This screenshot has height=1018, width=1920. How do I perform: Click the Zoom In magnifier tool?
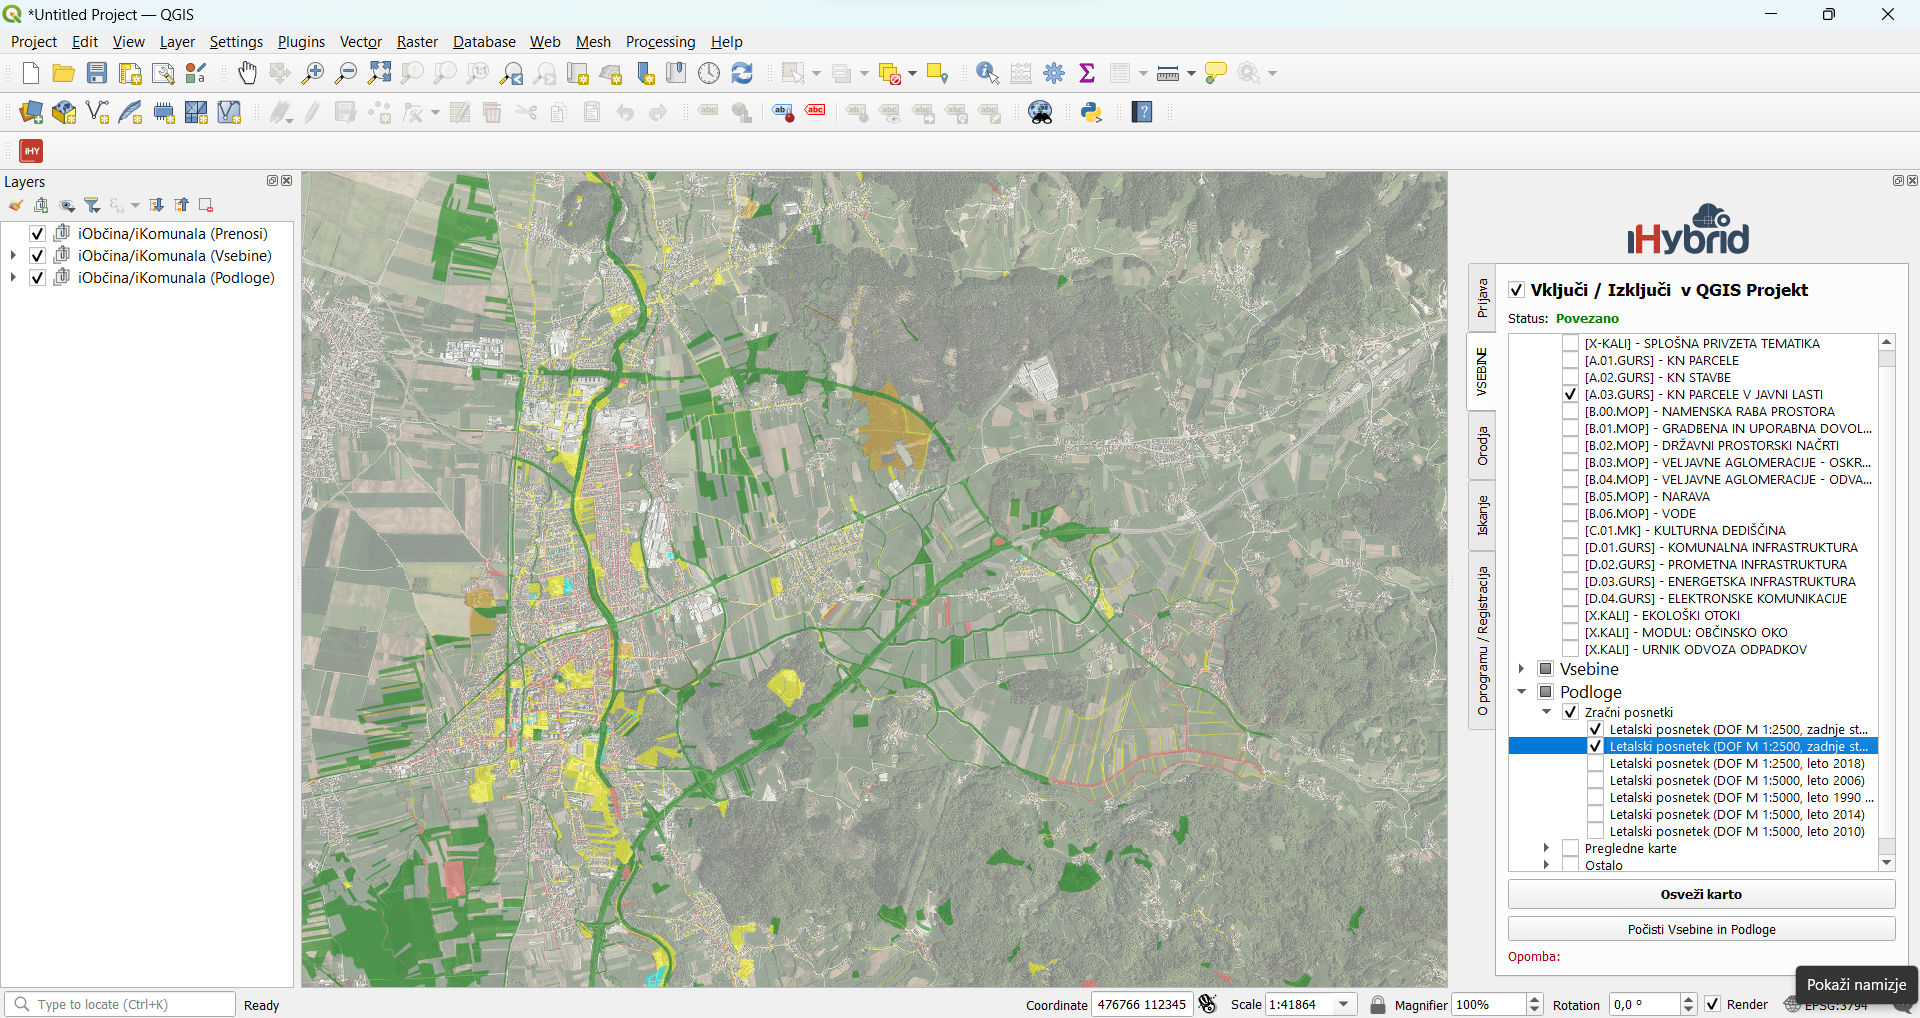[313, 73]
